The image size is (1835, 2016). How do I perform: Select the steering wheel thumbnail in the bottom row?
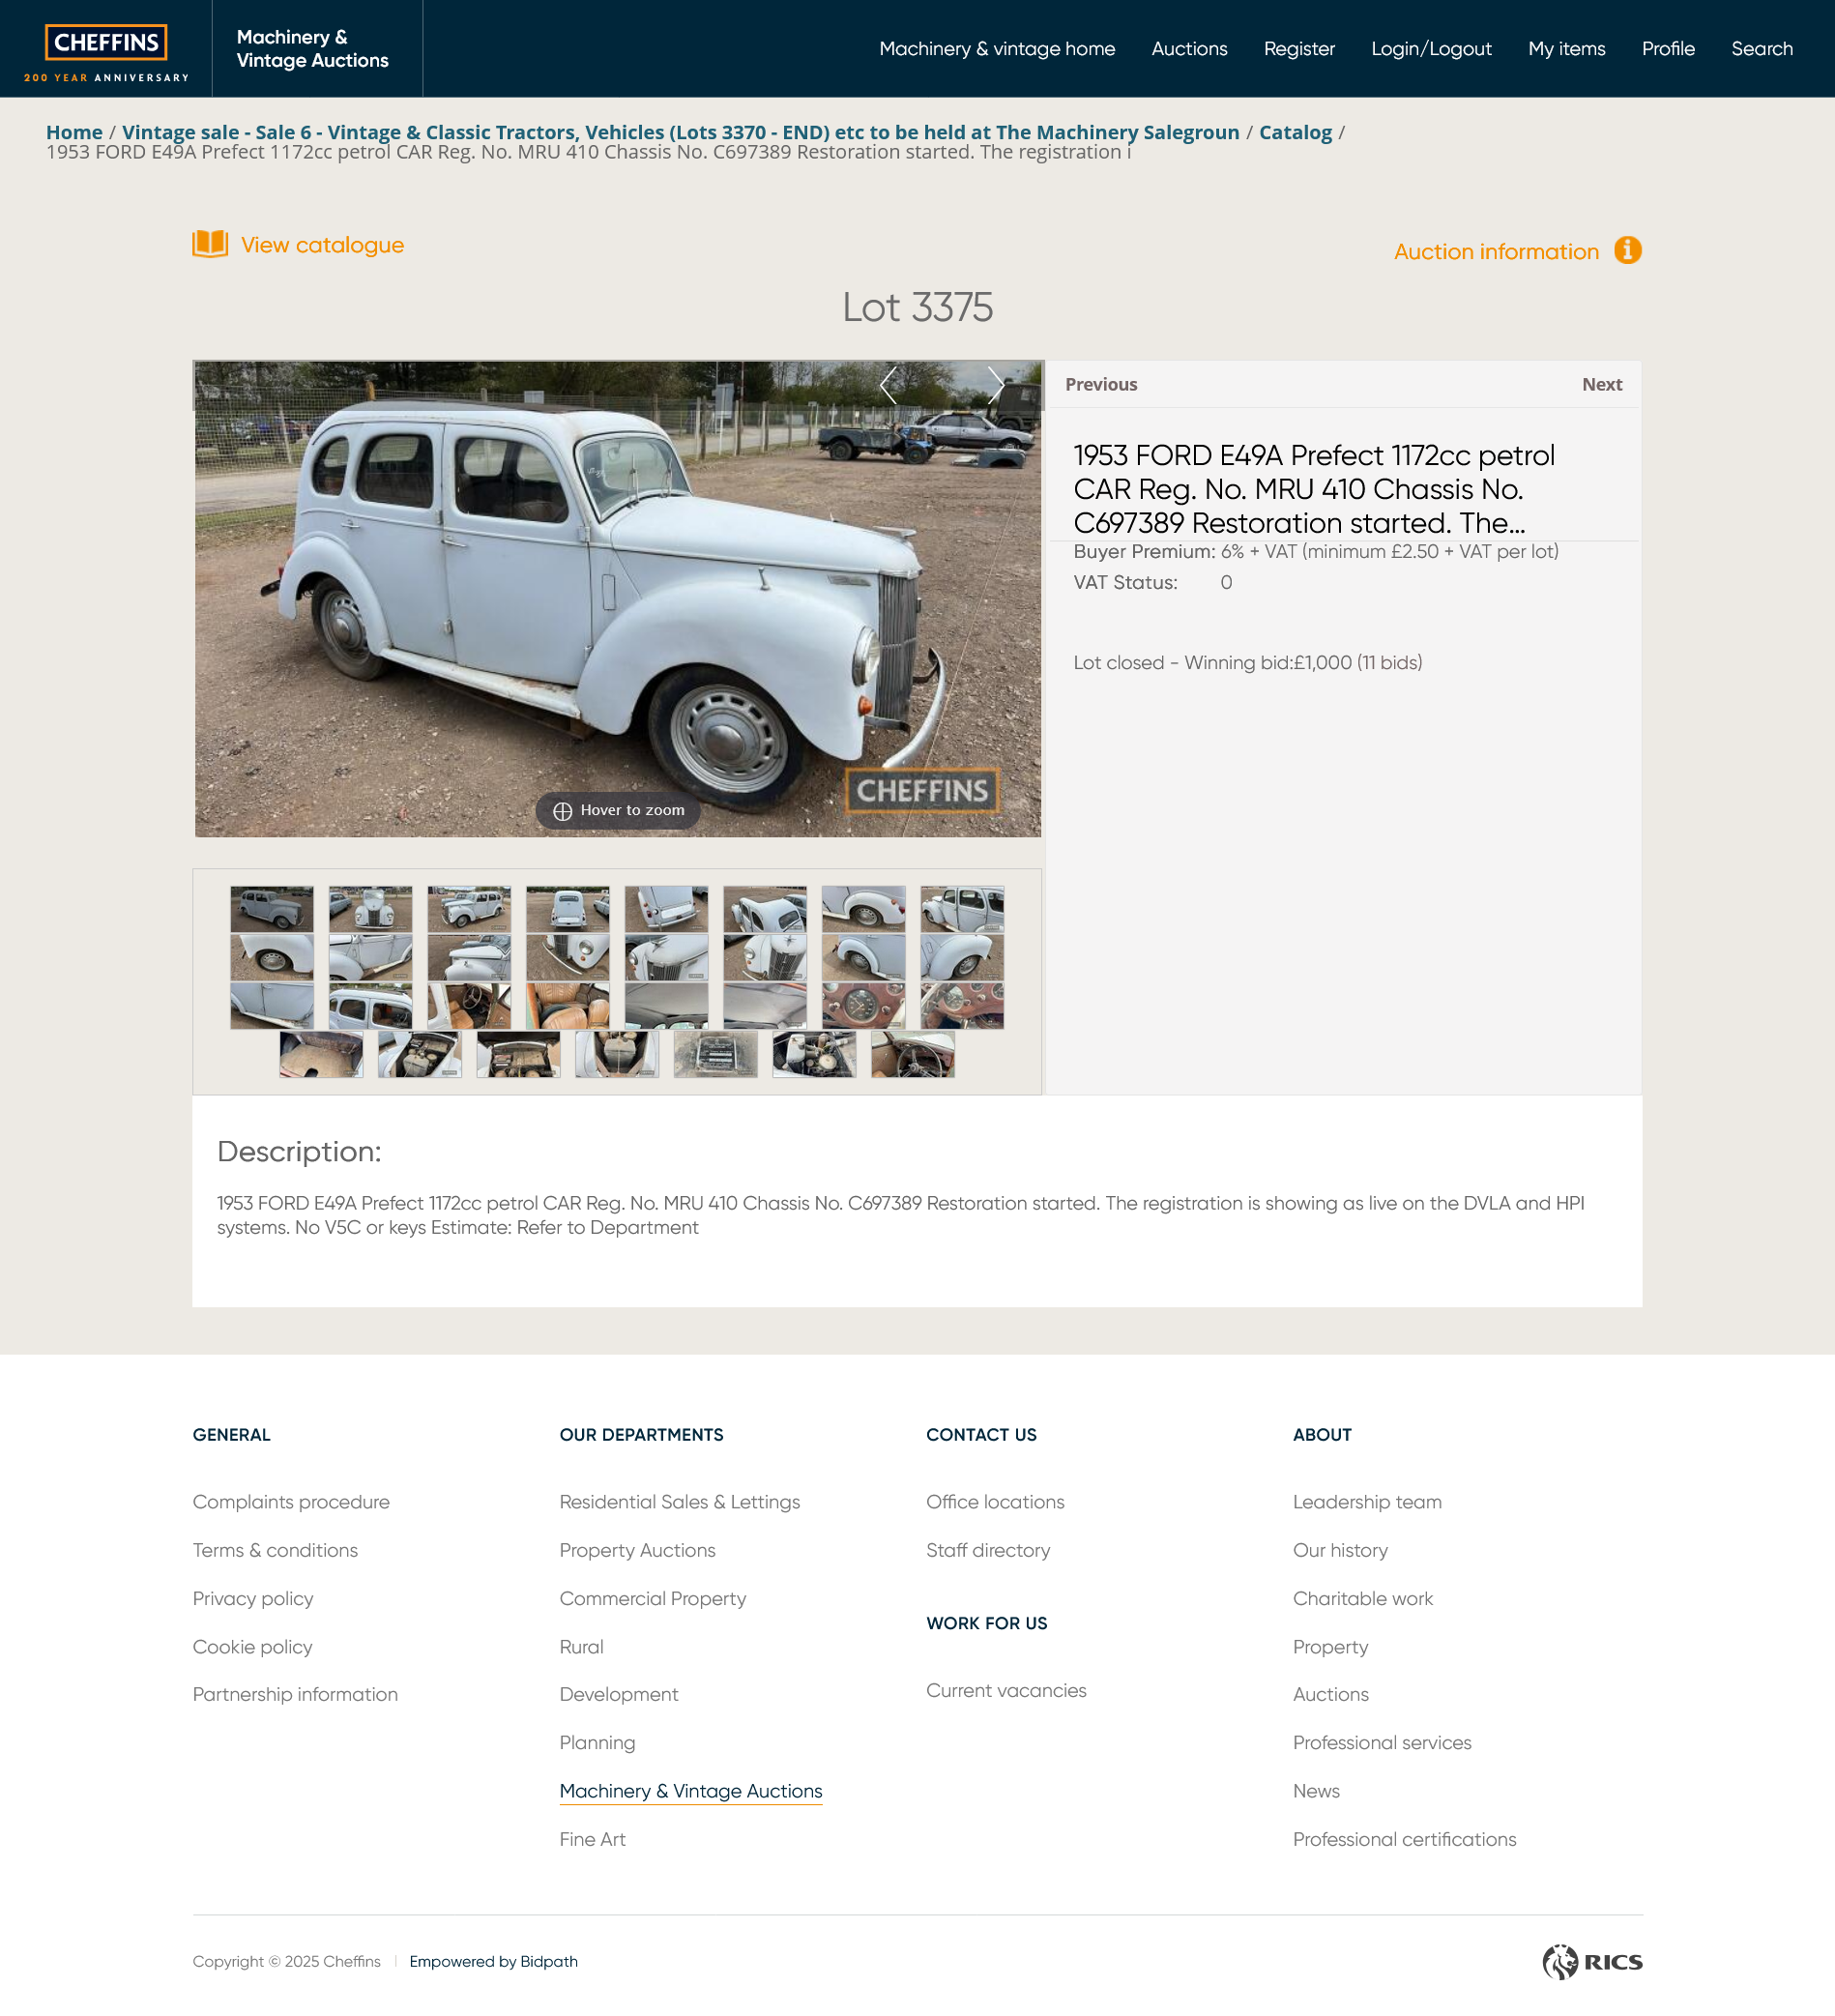click(x=913, y=1055)
